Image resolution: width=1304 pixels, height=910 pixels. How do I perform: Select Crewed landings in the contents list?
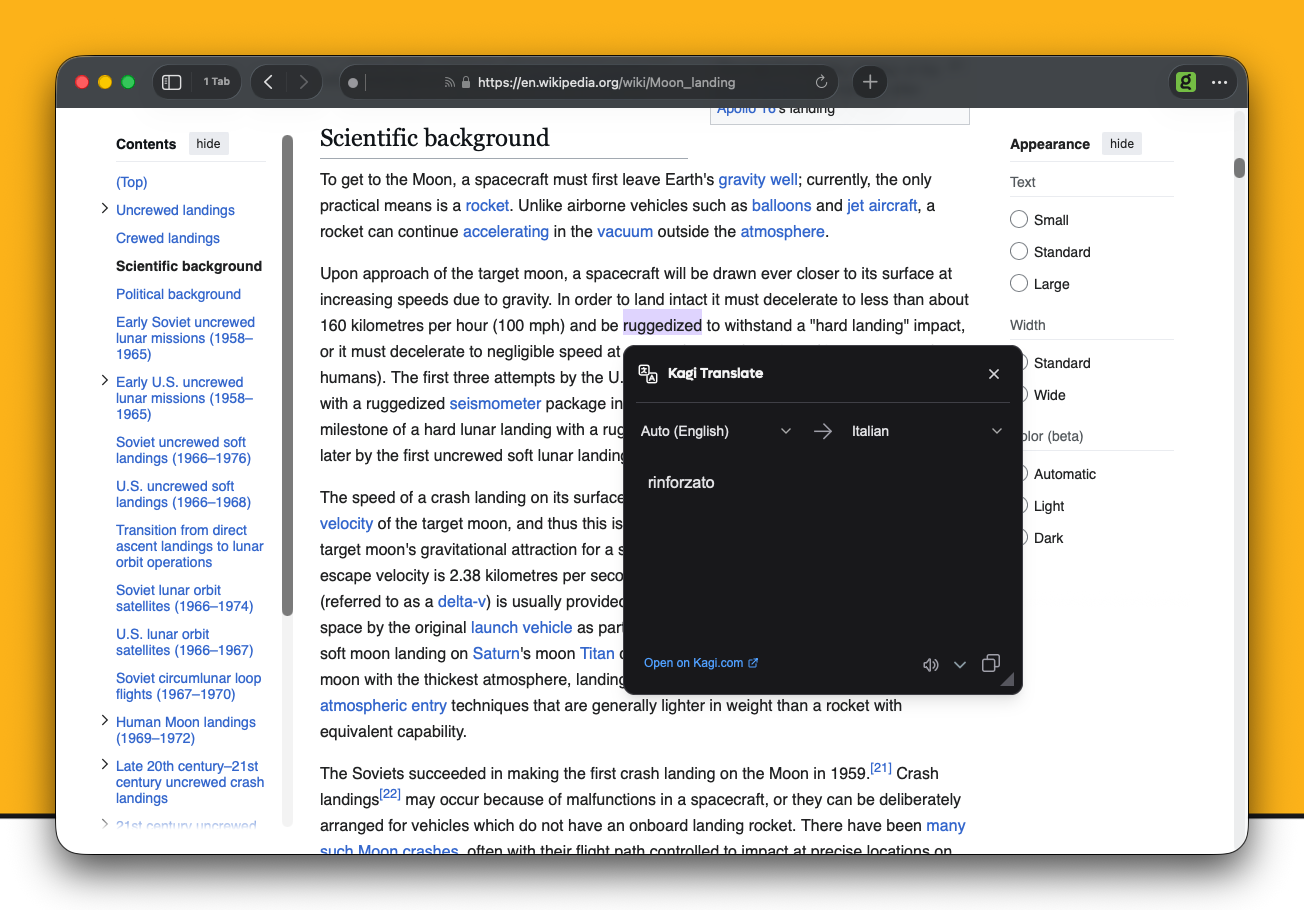pyautogui.click(x=167, y=238)
